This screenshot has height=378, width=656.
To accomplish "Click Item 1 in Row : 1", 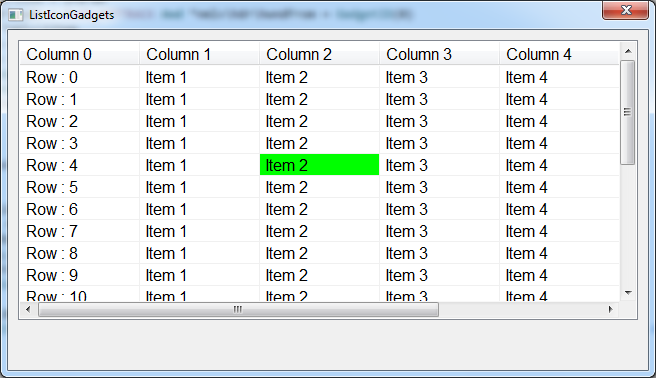I will coord(200,100).
